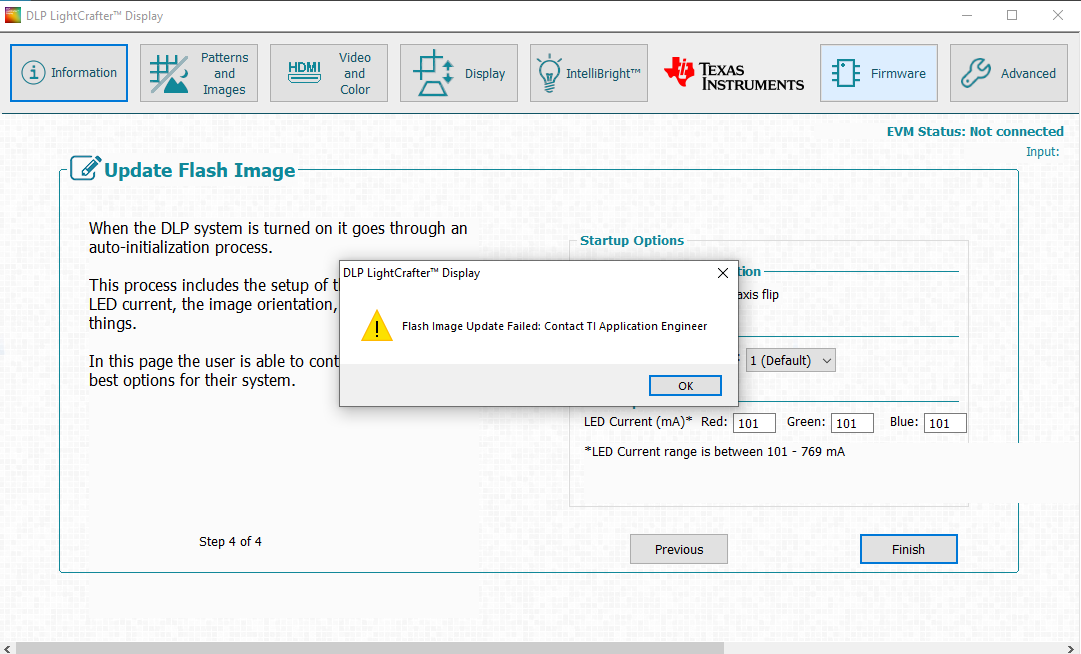Click the right arrow of the horizontal scrollbar
The image size is (1081, 654).
coord(1072,648)
